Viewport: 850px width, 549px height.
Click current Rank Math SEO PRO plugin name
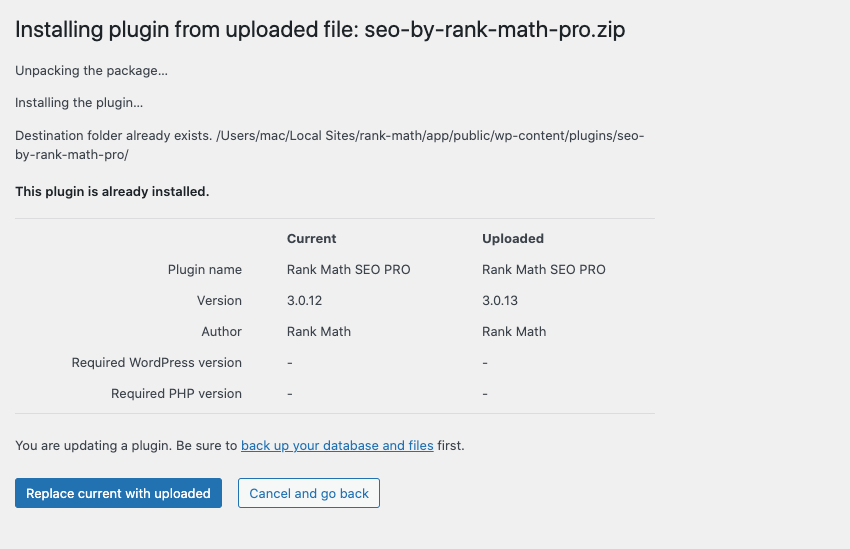coord(349,269)
